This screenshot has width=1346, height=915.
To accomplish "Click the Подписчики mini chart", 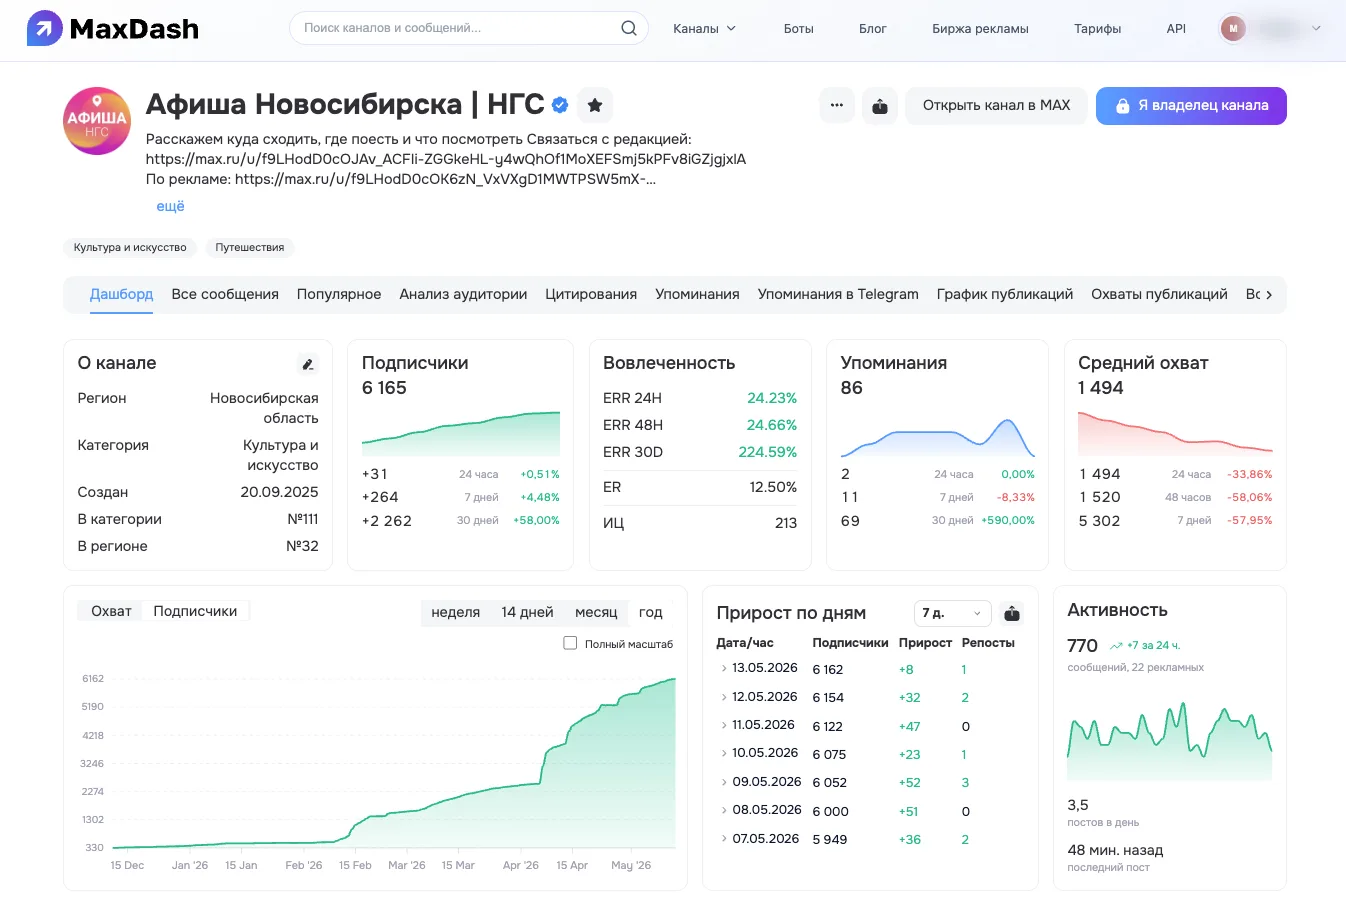I will [461, 432].
